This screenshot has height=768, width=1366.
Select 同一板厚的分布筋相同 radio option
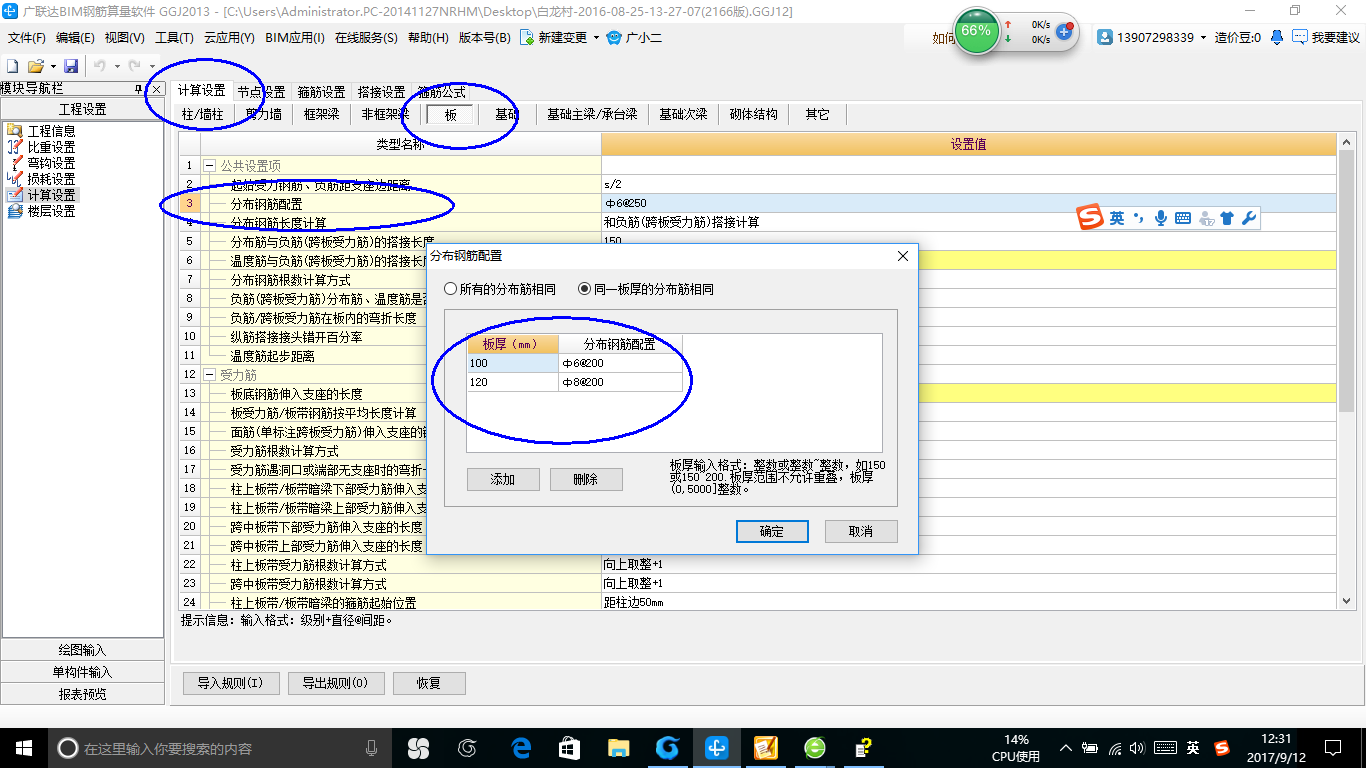click(646, 289)
